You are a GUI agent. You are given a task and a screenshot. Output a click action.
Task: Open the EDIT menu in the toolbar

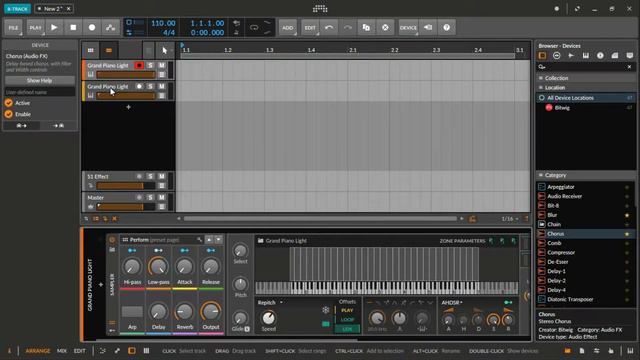point(310,27)
